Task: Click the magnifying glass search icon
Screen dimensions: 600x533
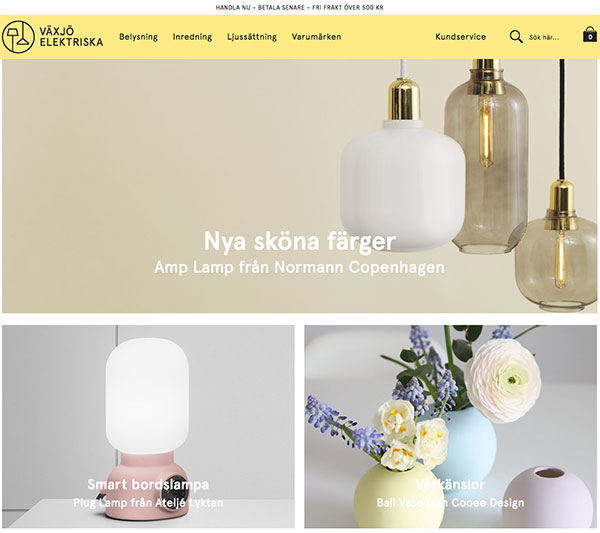Action: 516,37
